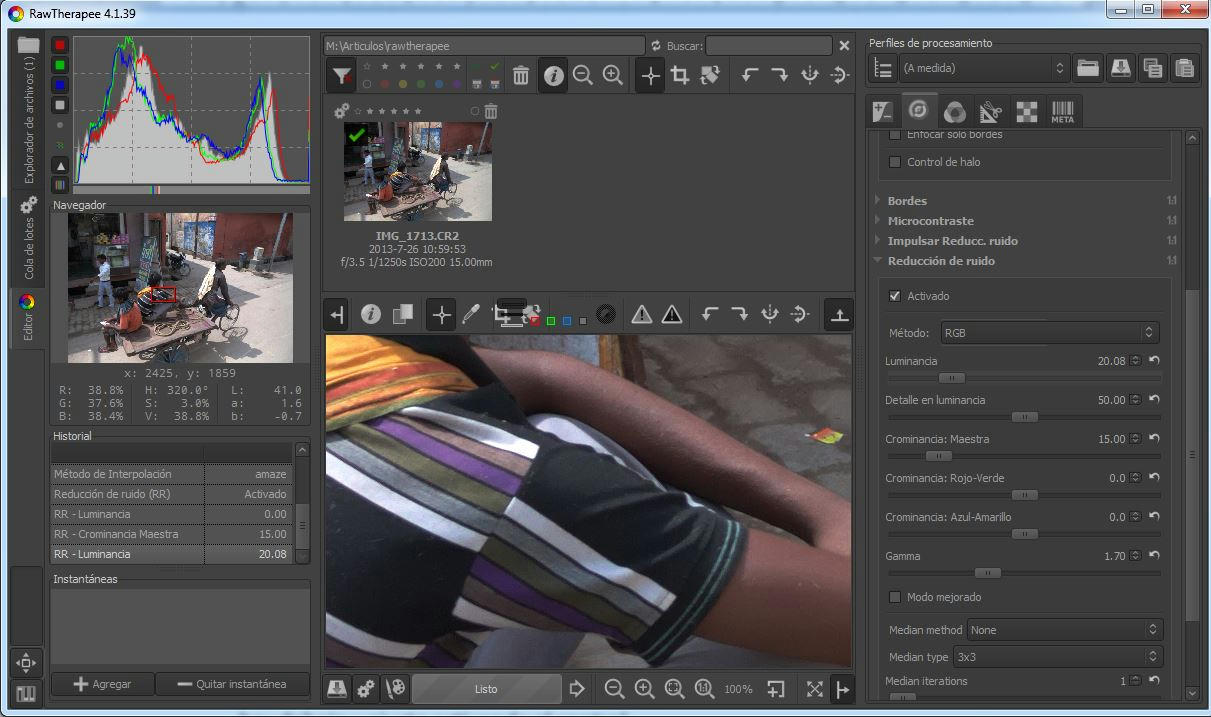Enable the Modo mejorado checkbox
Image resolution: width=1211 pixels, height=717 pixels.
[895, 597]
